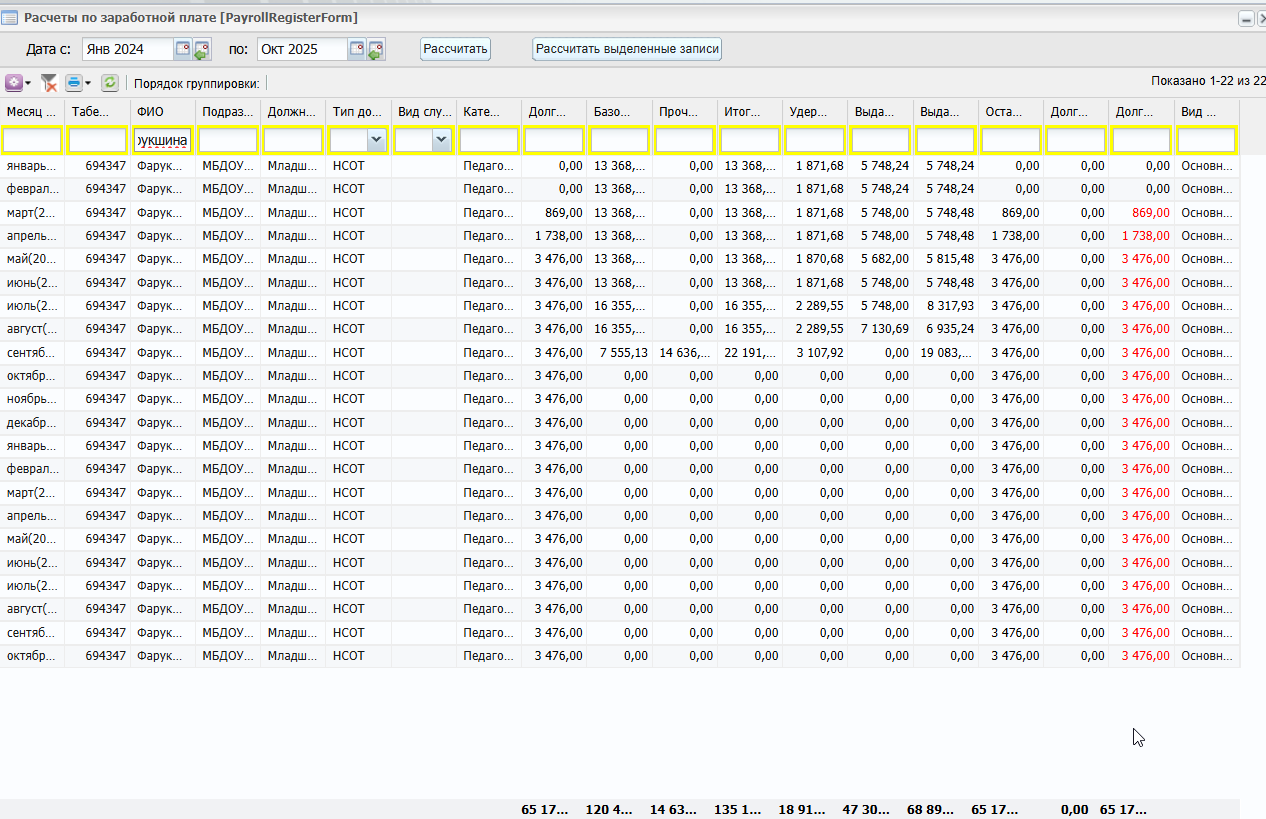Refresh the table with green arrows icon
The height and width of the screenshot is (819, 1266).
110,83
